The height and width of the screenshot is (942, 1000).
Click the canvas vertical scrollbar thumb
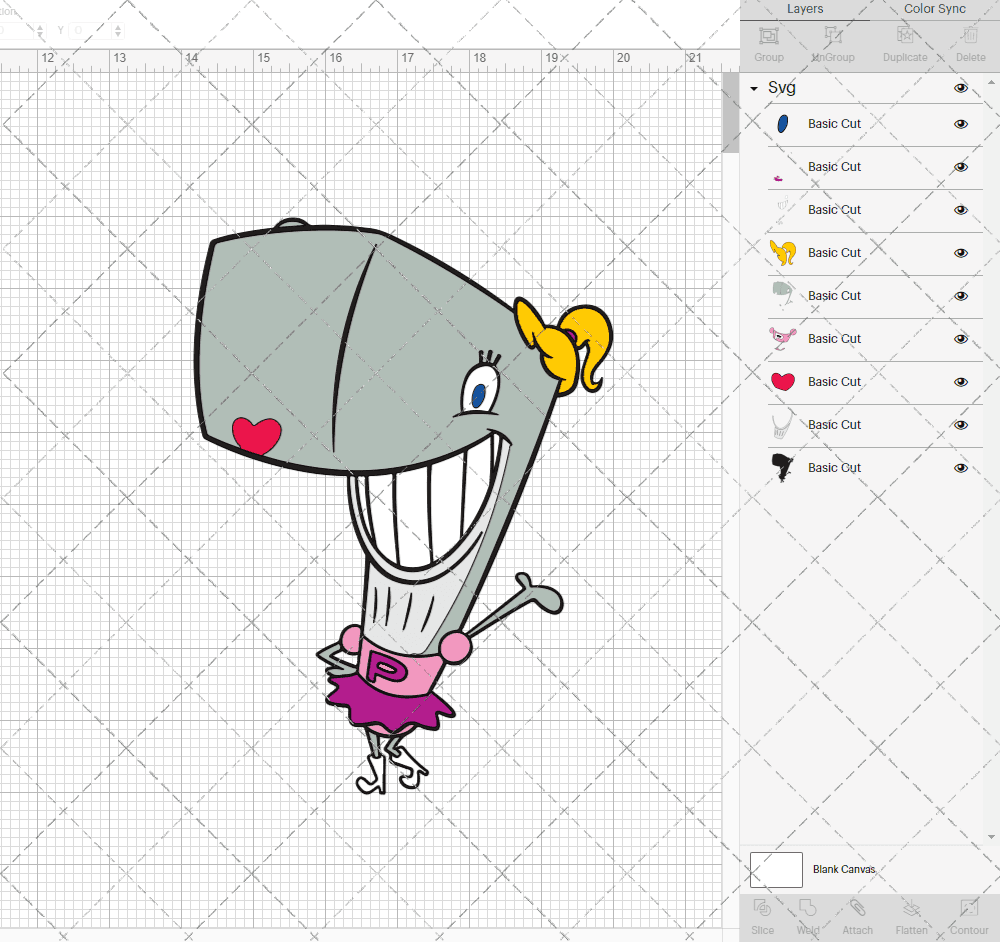(x=730, y=112)
